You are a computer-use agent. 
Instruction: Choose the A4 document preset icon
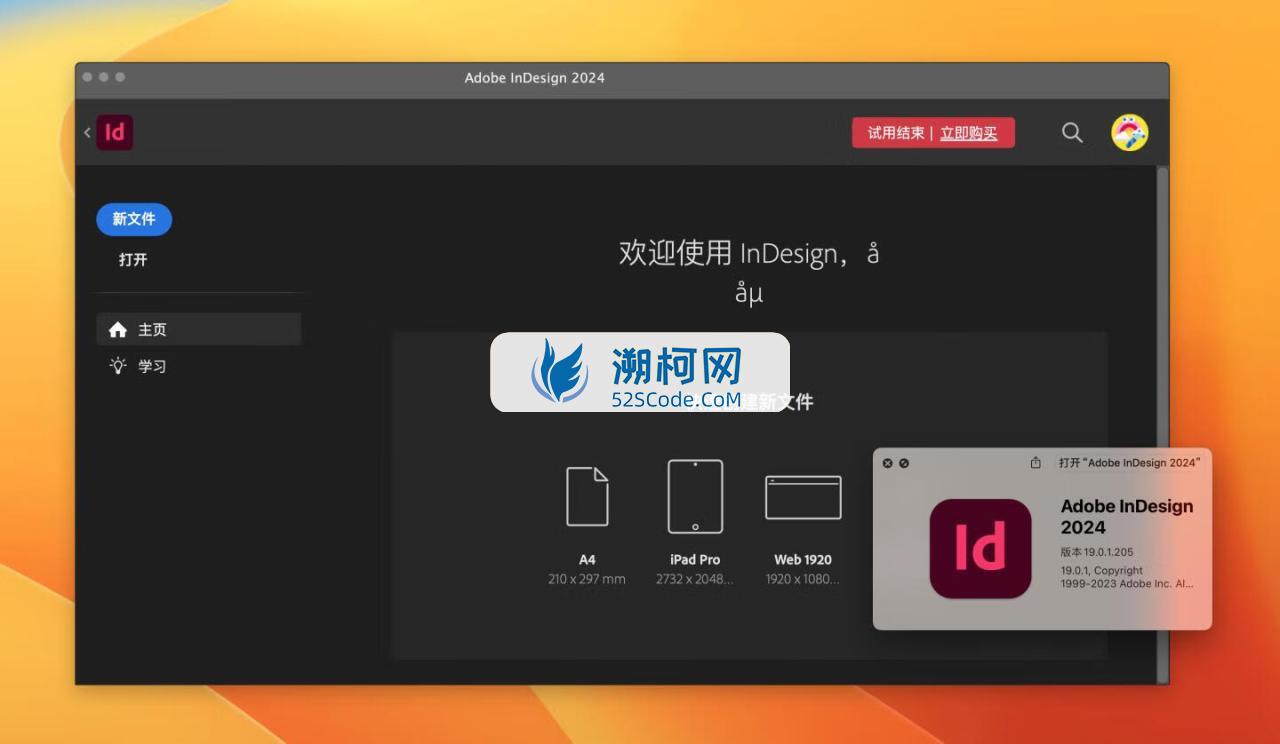tap(587, 496)
